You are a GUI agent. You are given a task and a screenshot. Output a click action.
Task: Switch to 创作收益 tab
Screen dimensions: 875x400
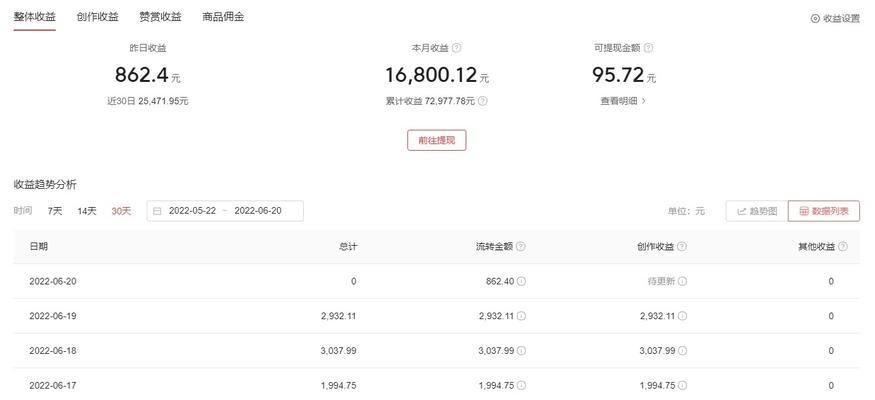tap(98, 17)
